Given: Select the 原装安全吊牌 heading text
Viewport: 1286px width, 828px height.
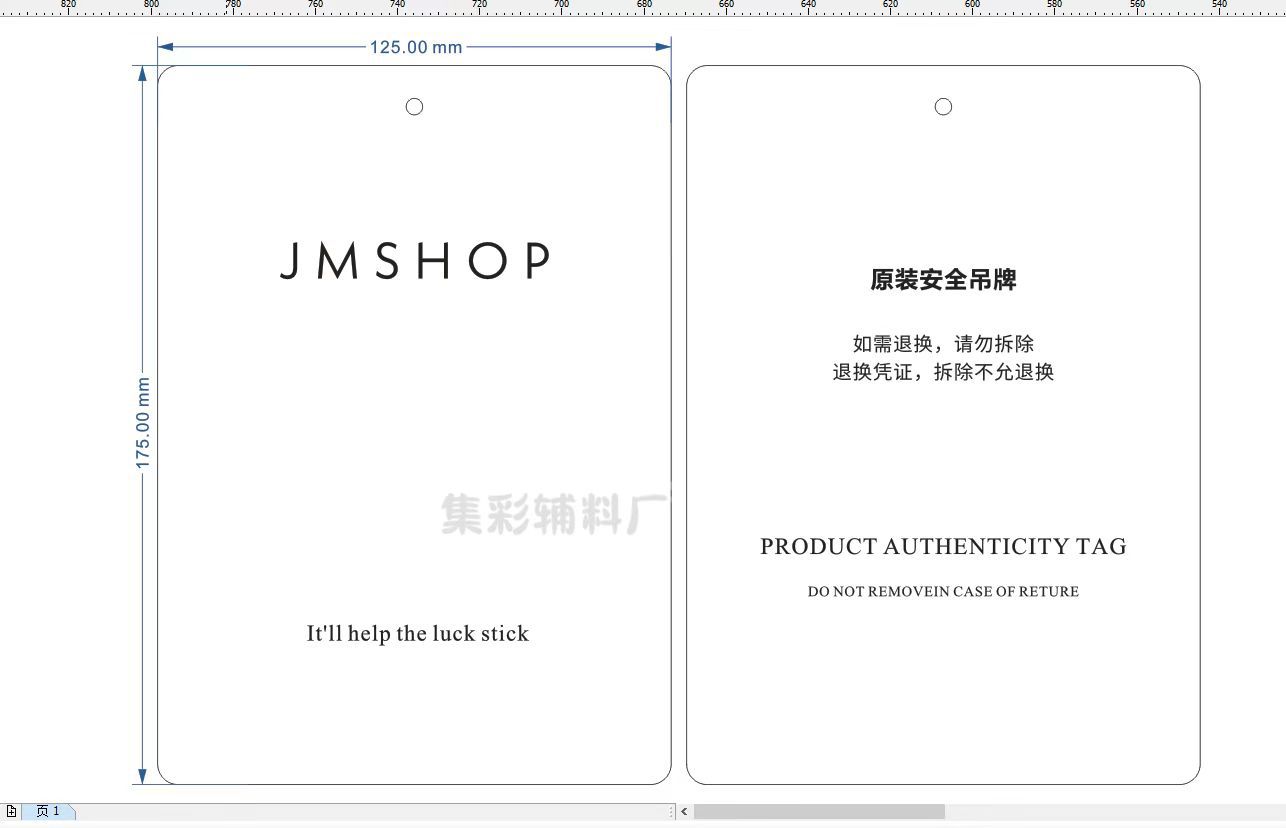Looking at the screenshot, I should coord(943,280).
